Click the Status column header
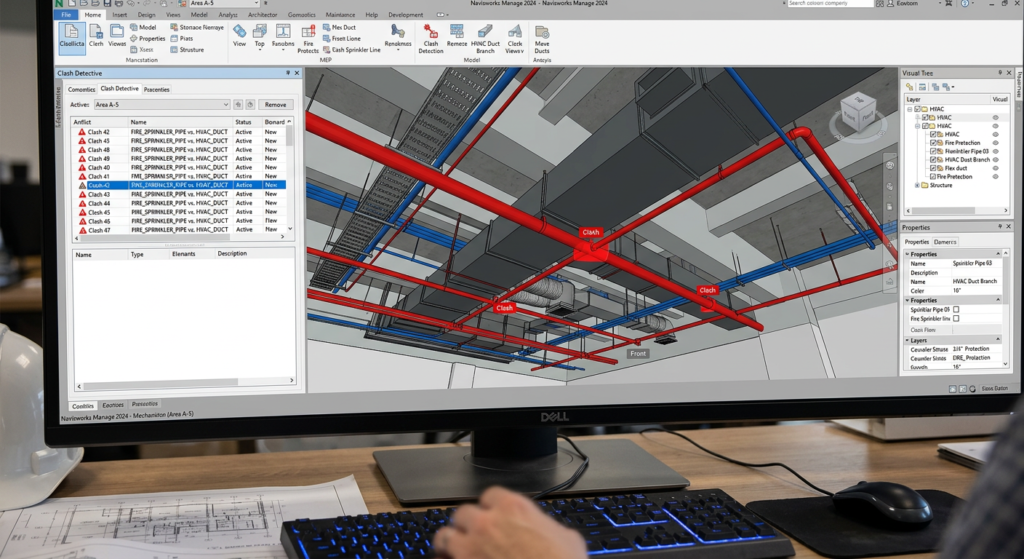 pos(246,122)
